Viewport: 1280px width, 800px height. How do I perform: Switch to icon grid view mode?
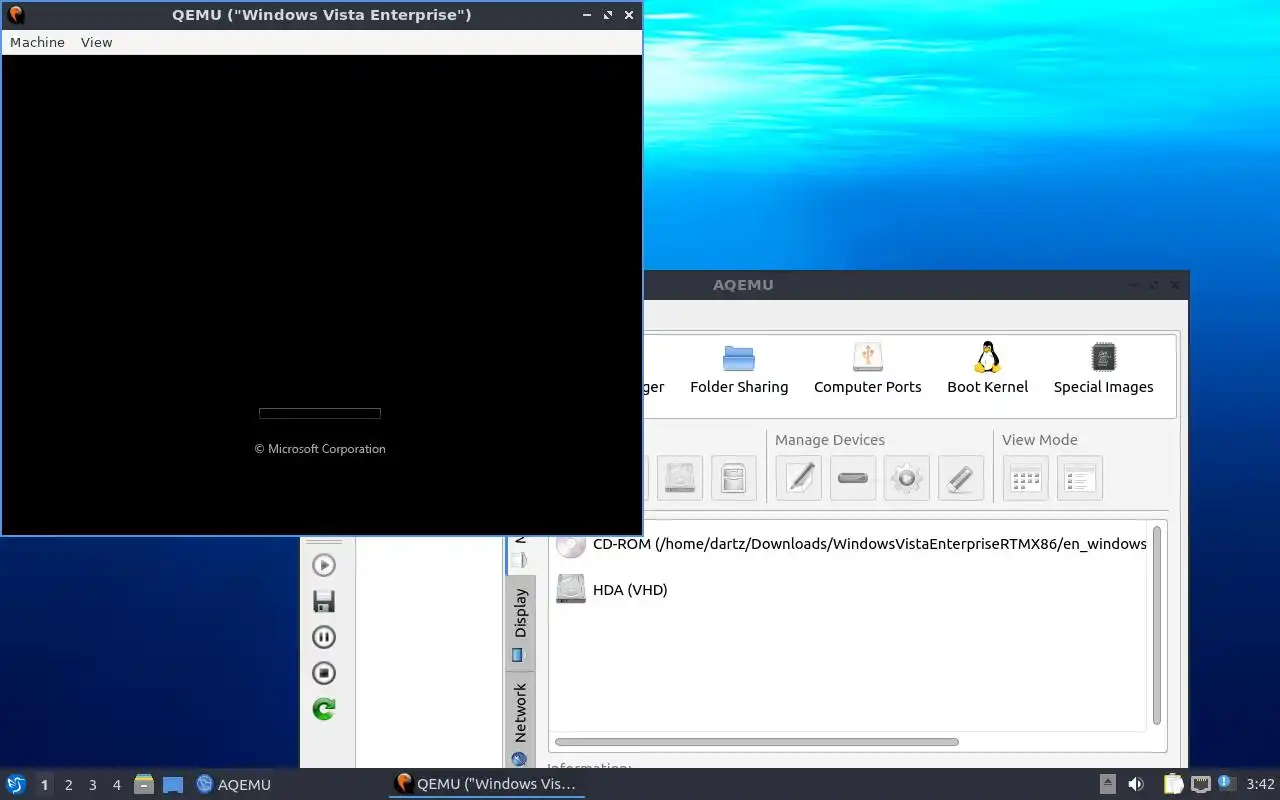click(1026, 478)
